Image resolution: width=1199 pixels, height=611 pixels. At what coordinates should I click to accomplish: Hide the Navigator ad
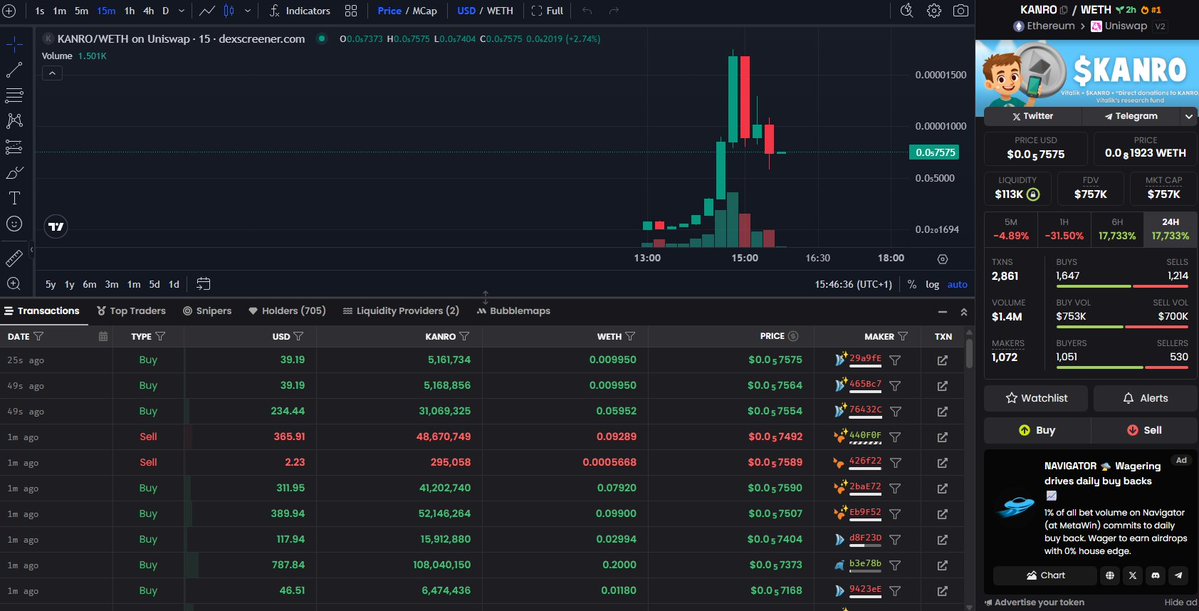tap(1180, 602)
